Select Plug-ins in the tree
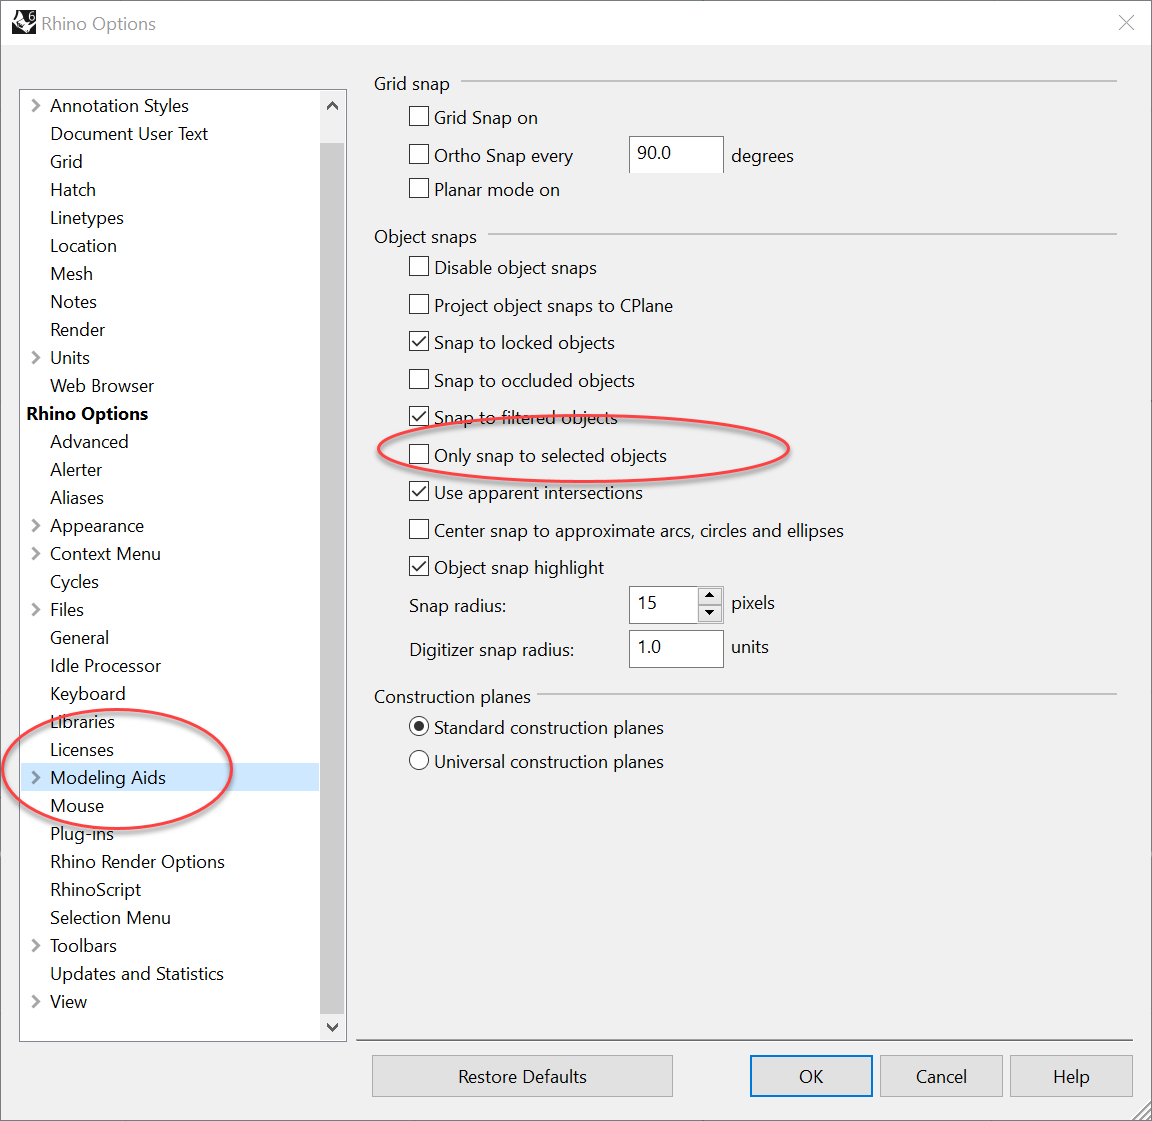This screenshot has width=1152, height=1121. coord(82,834)
